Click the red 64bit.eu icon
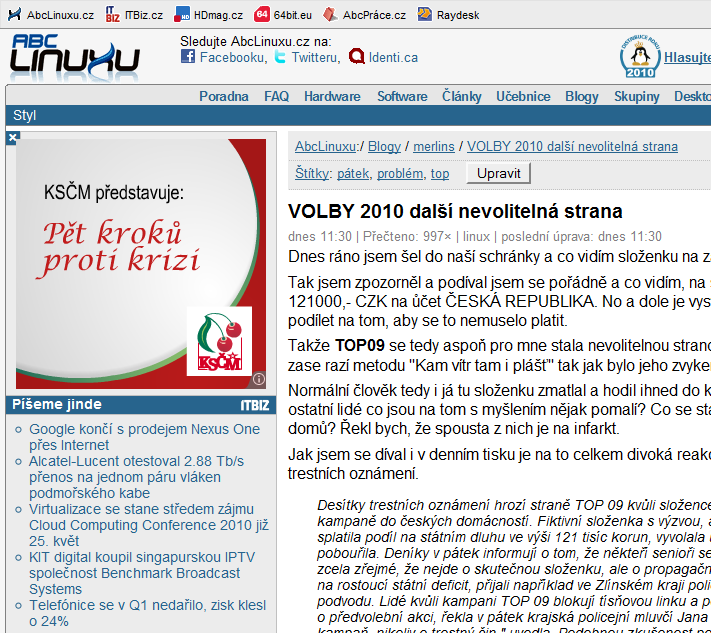Image resolution: width=711 pixels, height=633 pixels. [x=262, y=14]
